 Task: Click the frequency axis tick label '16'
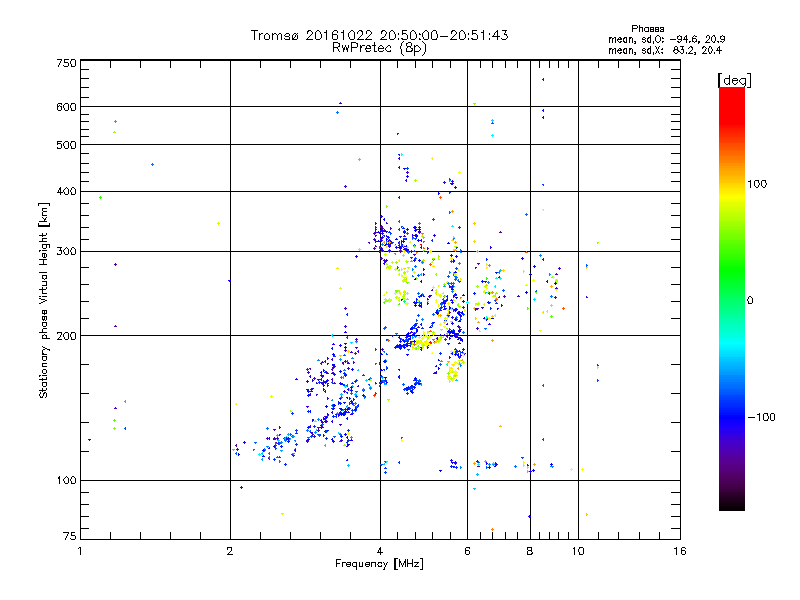(680, 551)
